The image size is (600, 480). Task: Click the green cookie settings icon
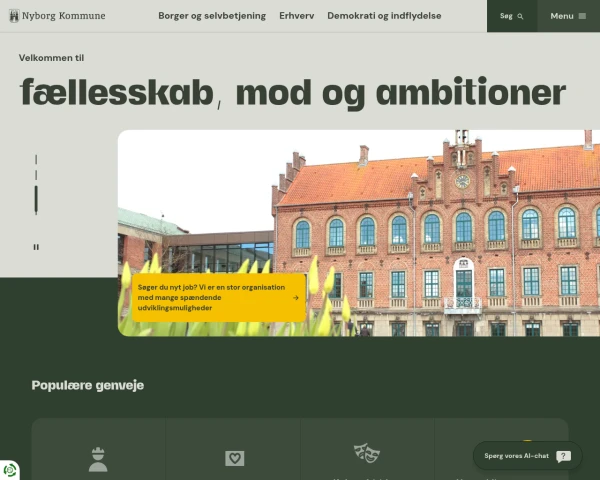click(10, 470)
